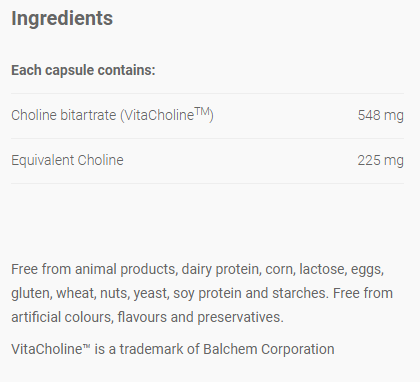Screen dimensions: 420x382
Task: Select the 'Each capsule contains:' label
Action: tap(83, 70)
